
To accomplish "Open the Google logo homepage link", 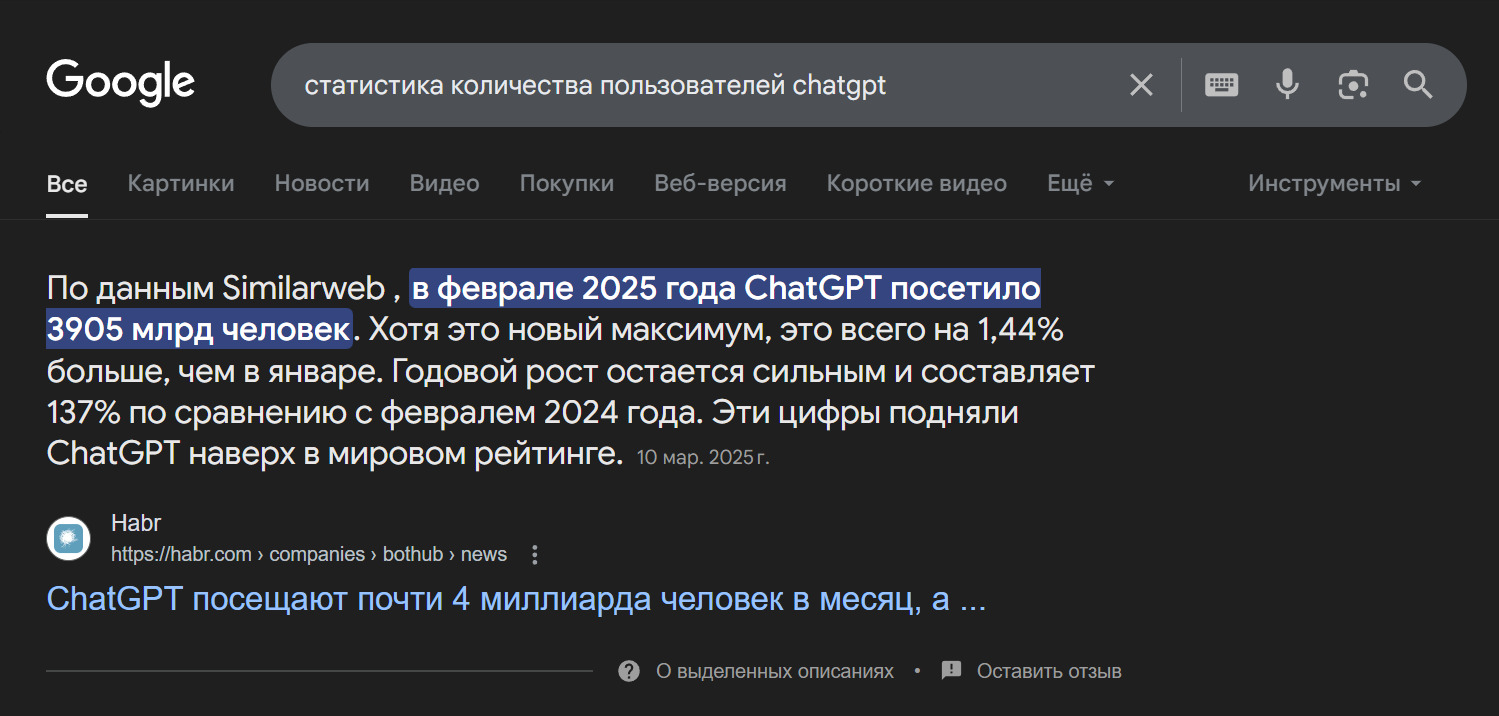I will (x=121, y=84).
